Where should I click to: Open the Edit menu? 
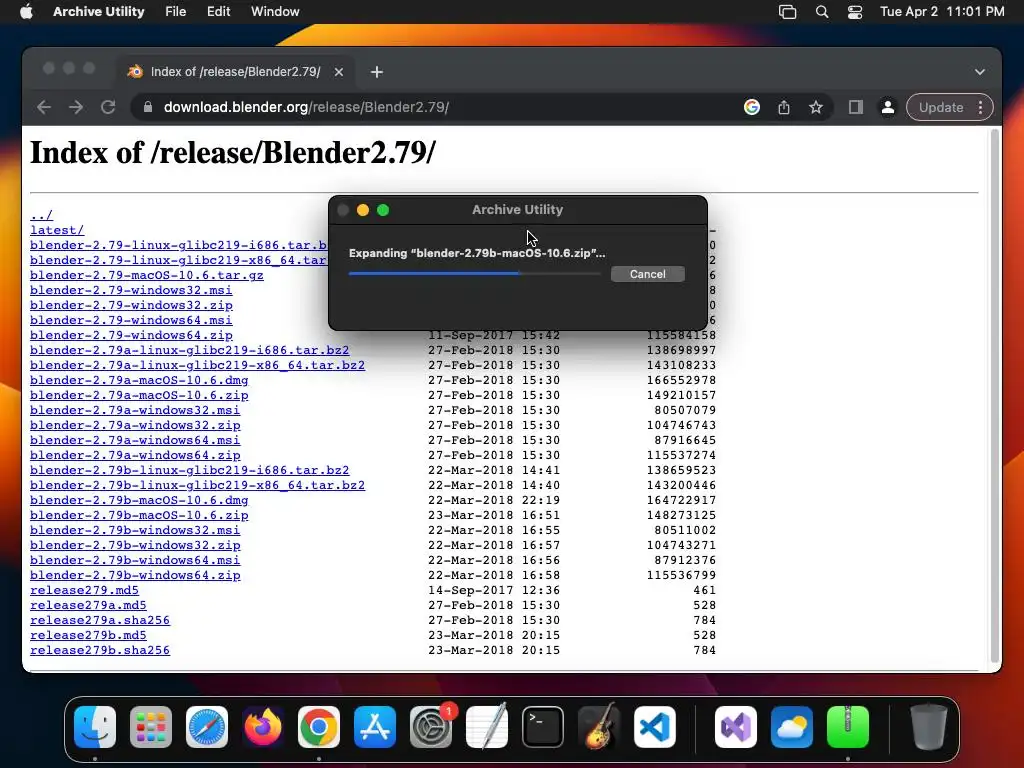pos(219,12)
